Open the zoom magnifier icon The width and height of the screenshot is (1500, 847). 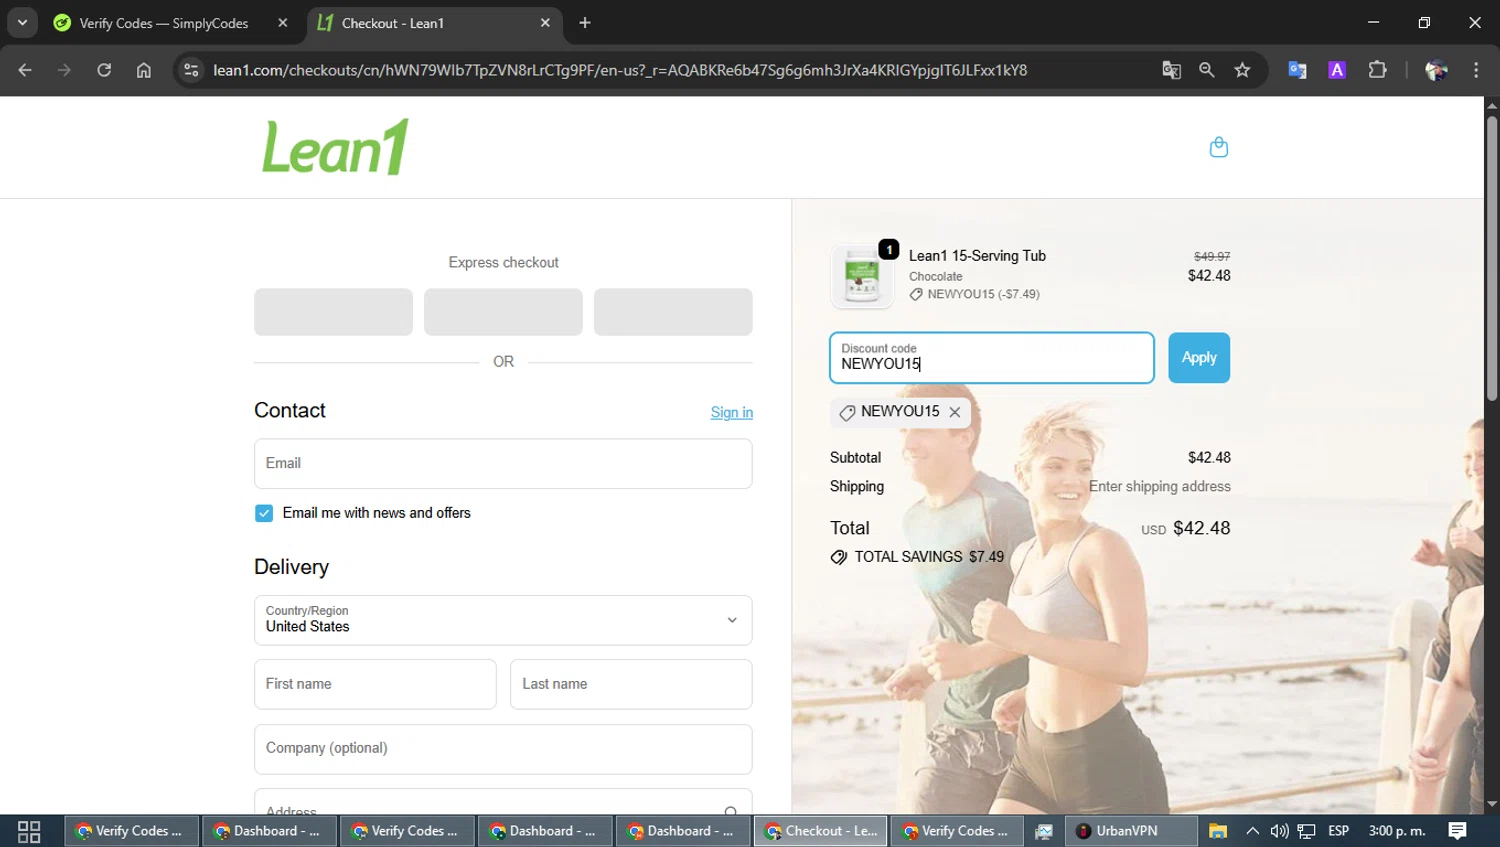(x=1207, y=70)
